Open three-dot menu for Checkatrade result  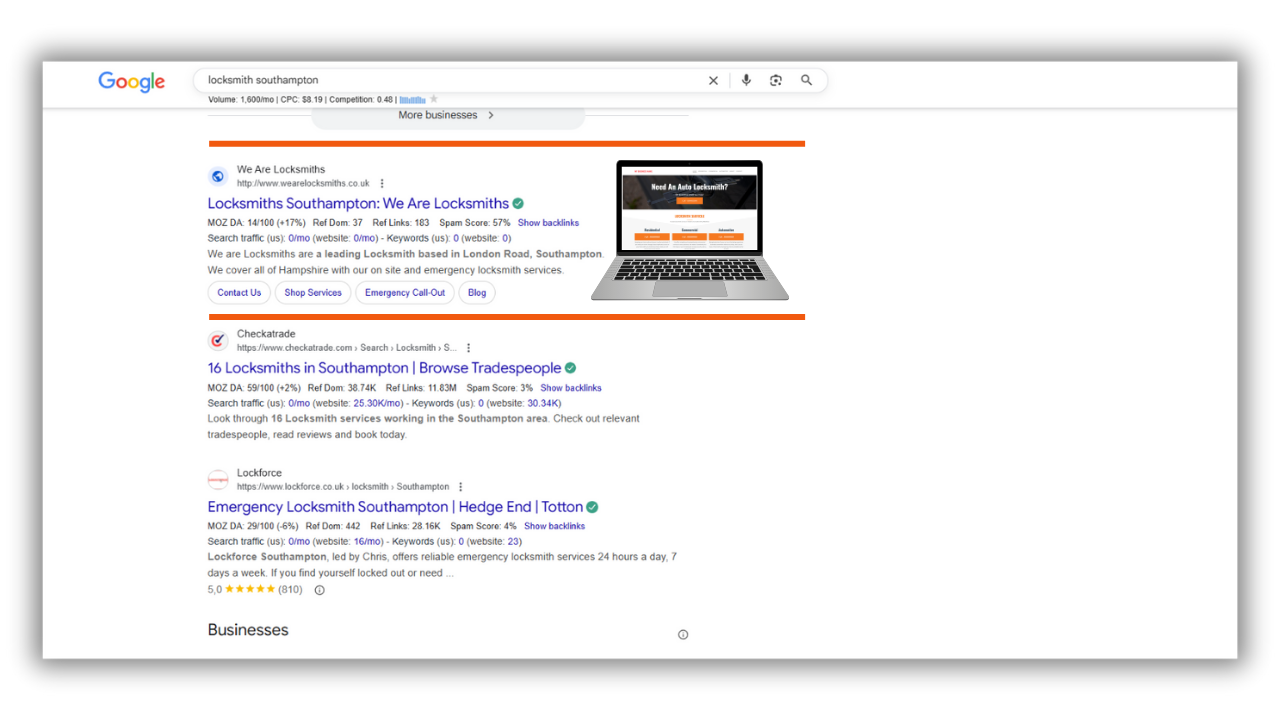coord(468,348)
